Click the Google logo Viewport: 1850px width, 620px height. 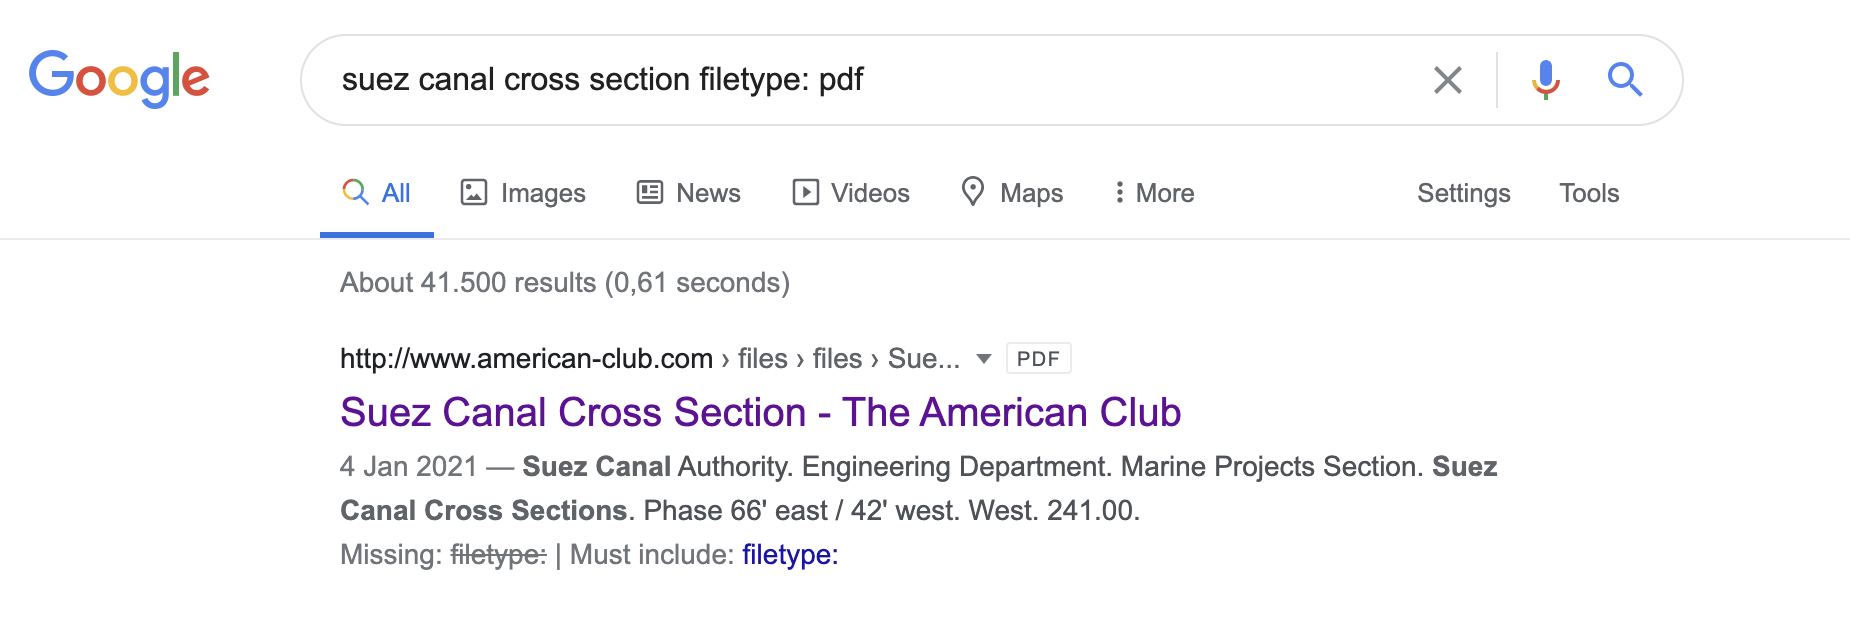(x=119, y=78)
